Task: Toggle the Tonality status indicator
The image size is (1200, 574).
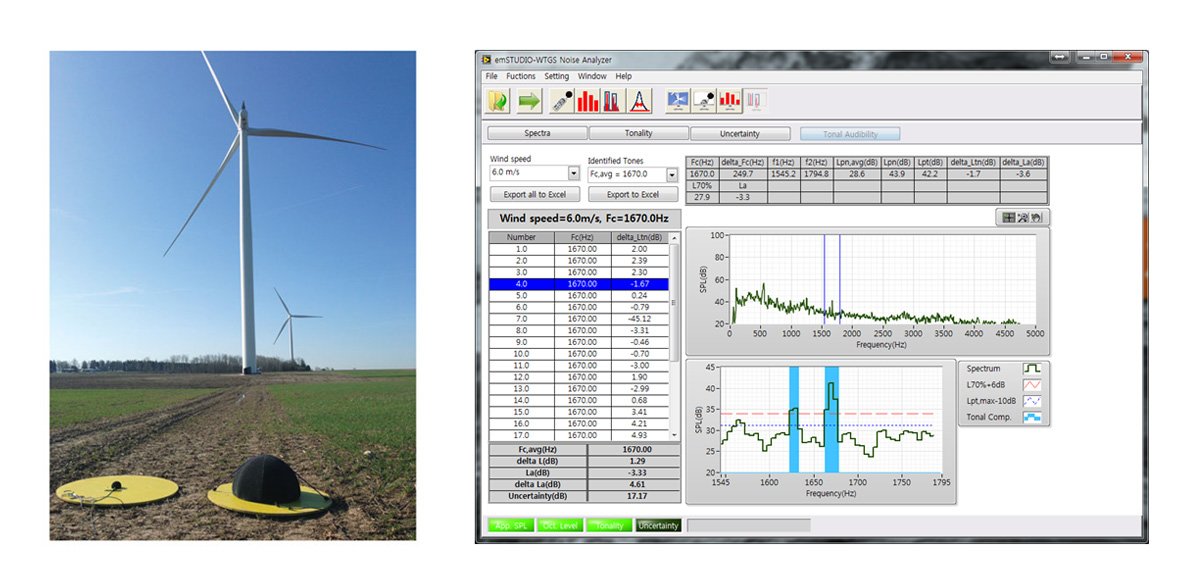Action: 608,525
